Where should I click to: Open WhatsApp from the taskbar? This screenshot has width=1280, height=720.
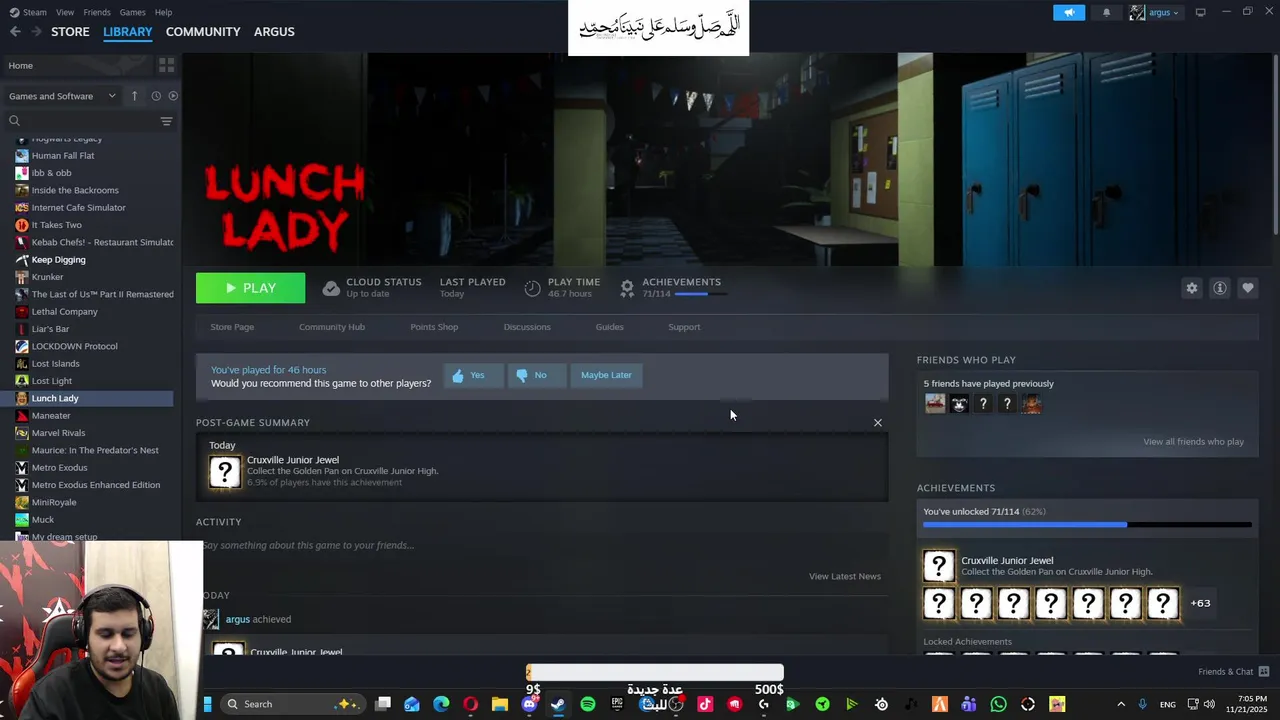[998, 704]
